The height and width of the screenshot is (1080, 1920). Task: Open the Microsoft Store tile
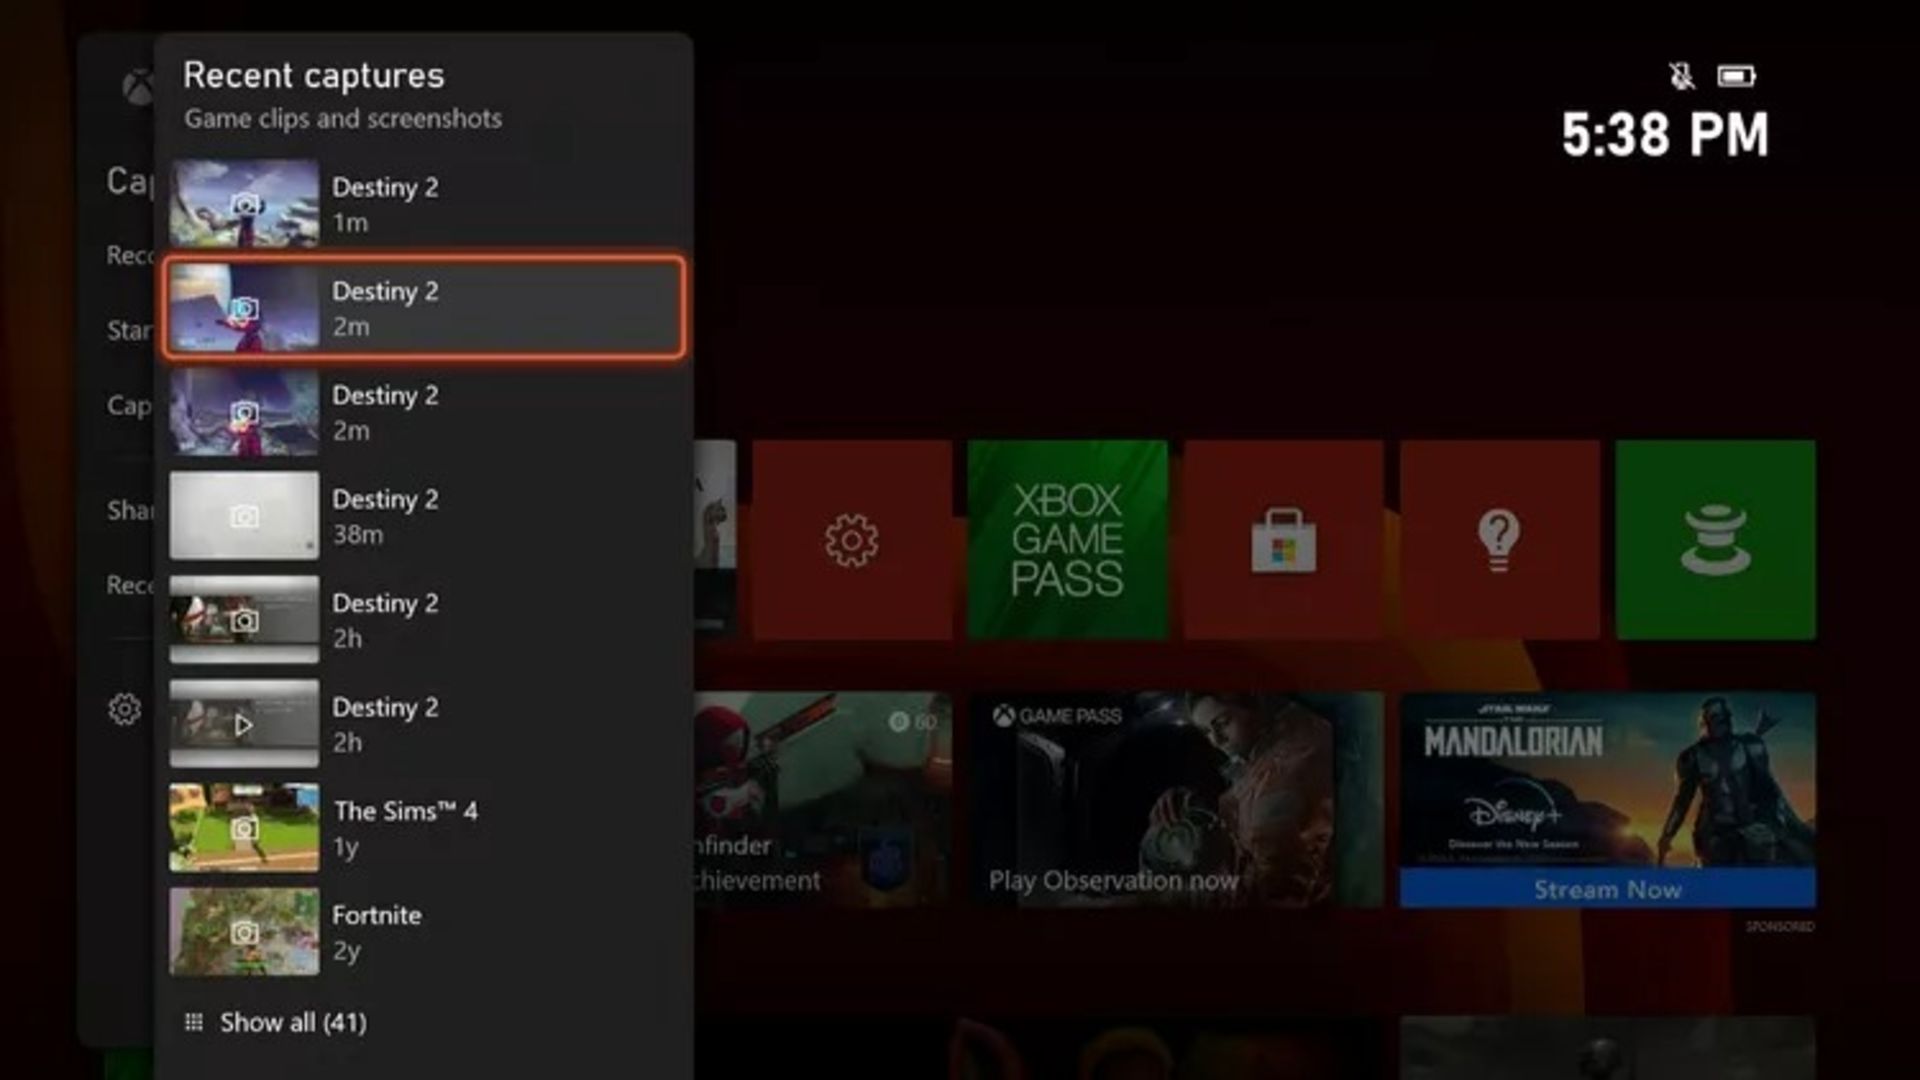tap(1283, 540)
